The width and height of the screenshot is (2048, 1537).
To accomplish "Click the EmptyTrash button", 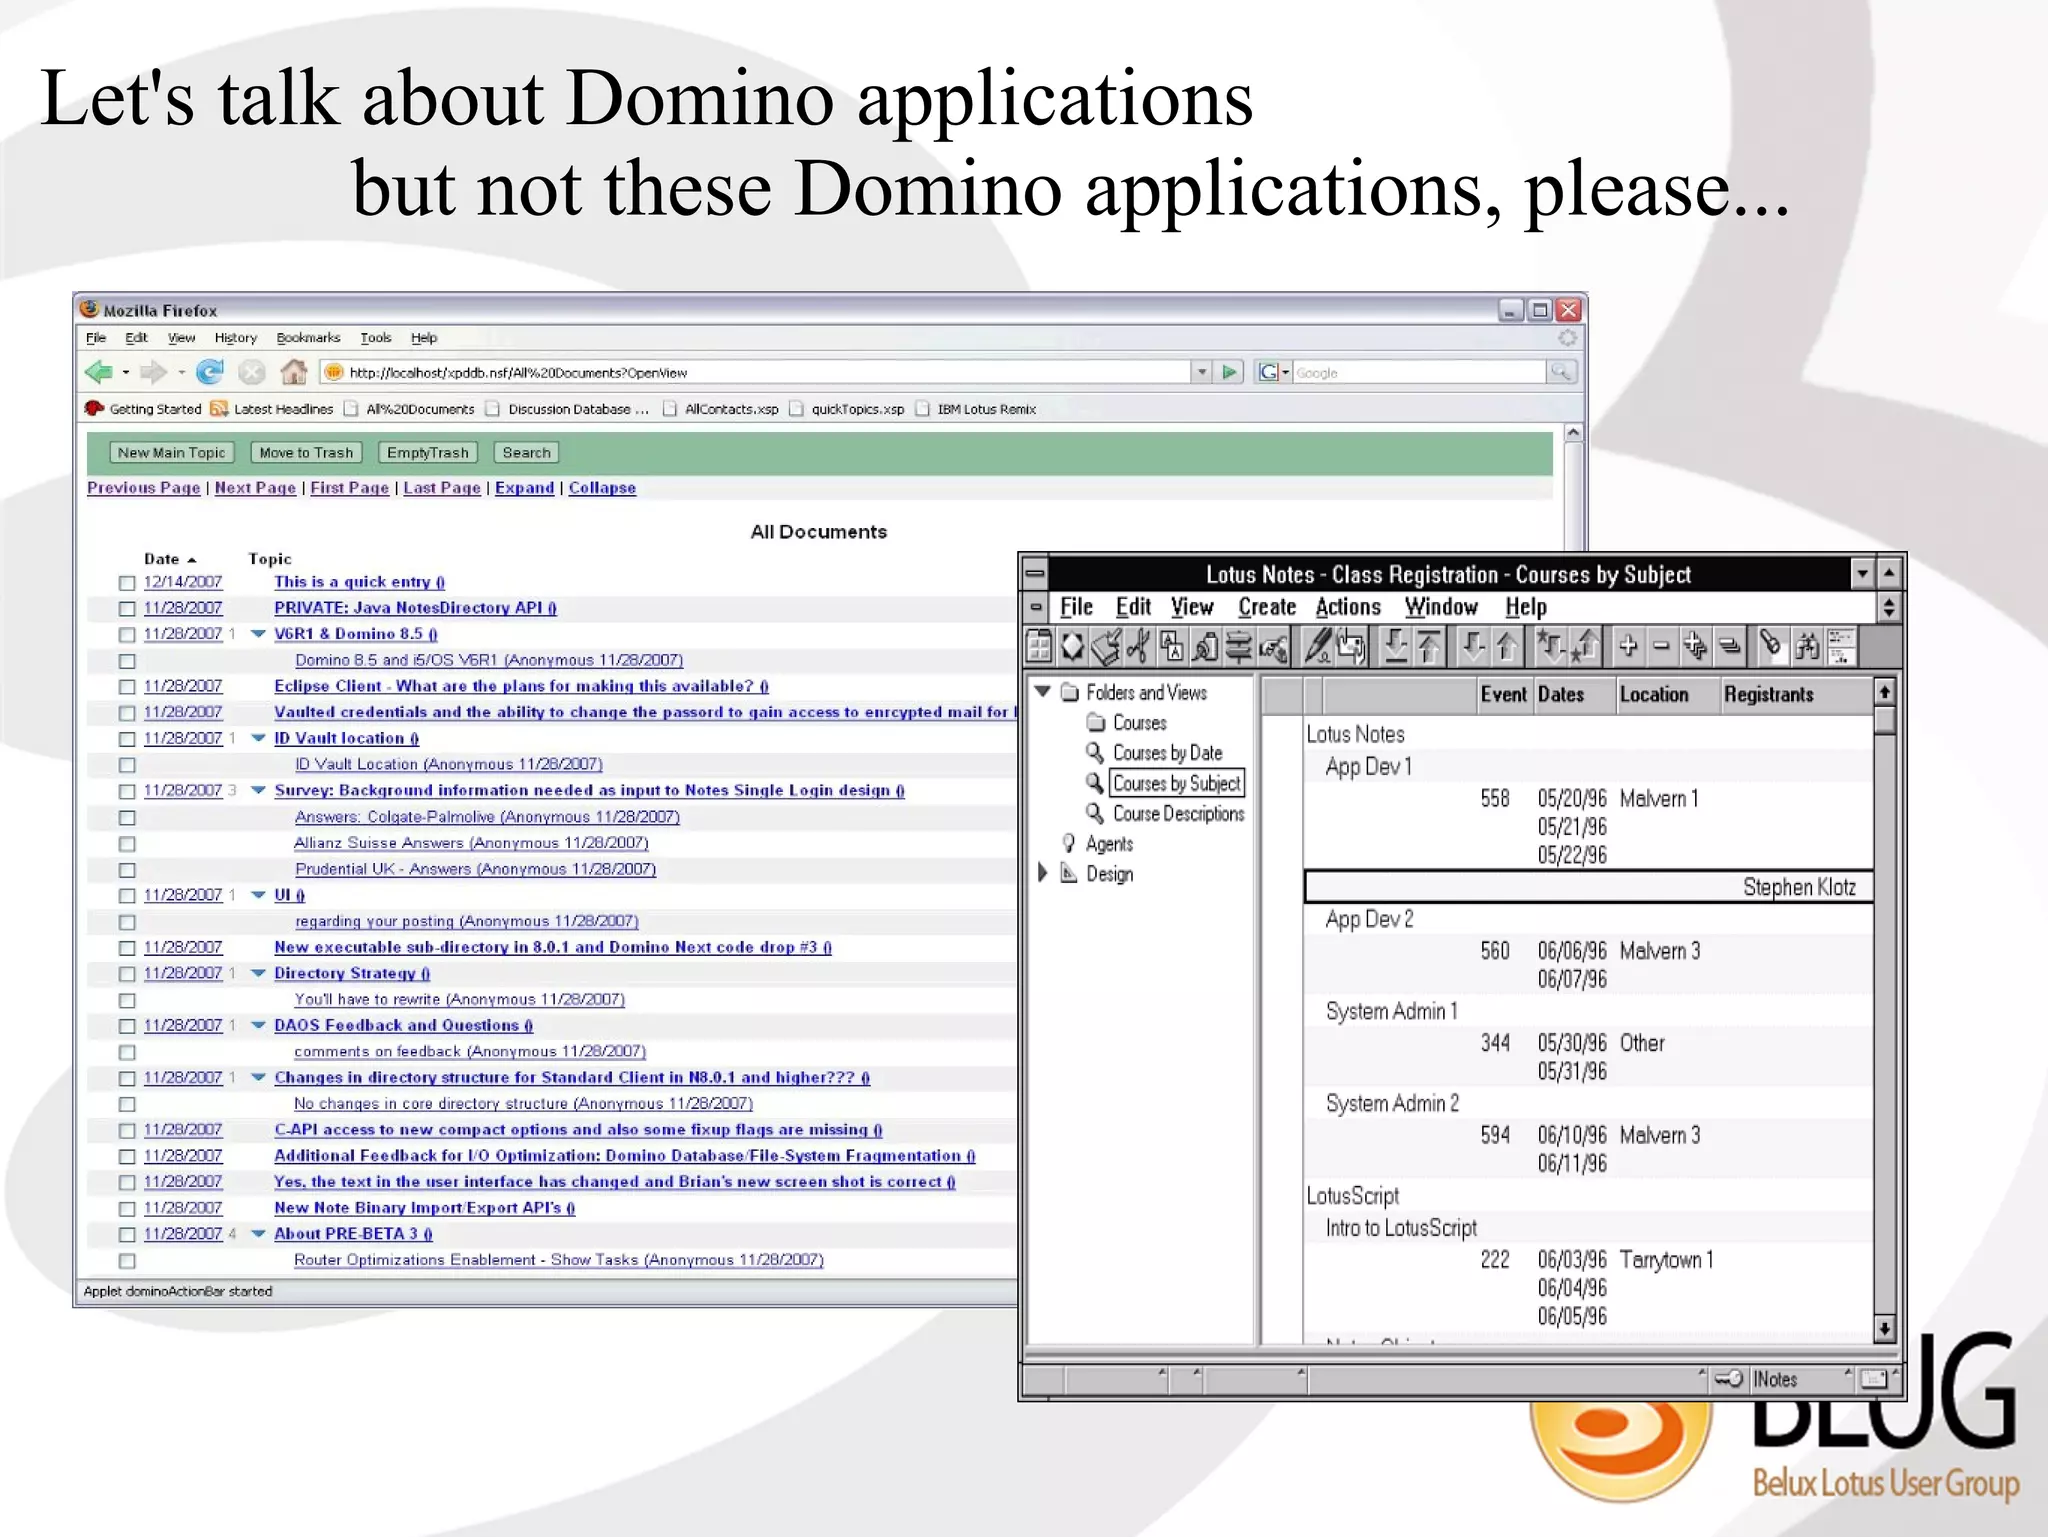I will pos(428,453).
